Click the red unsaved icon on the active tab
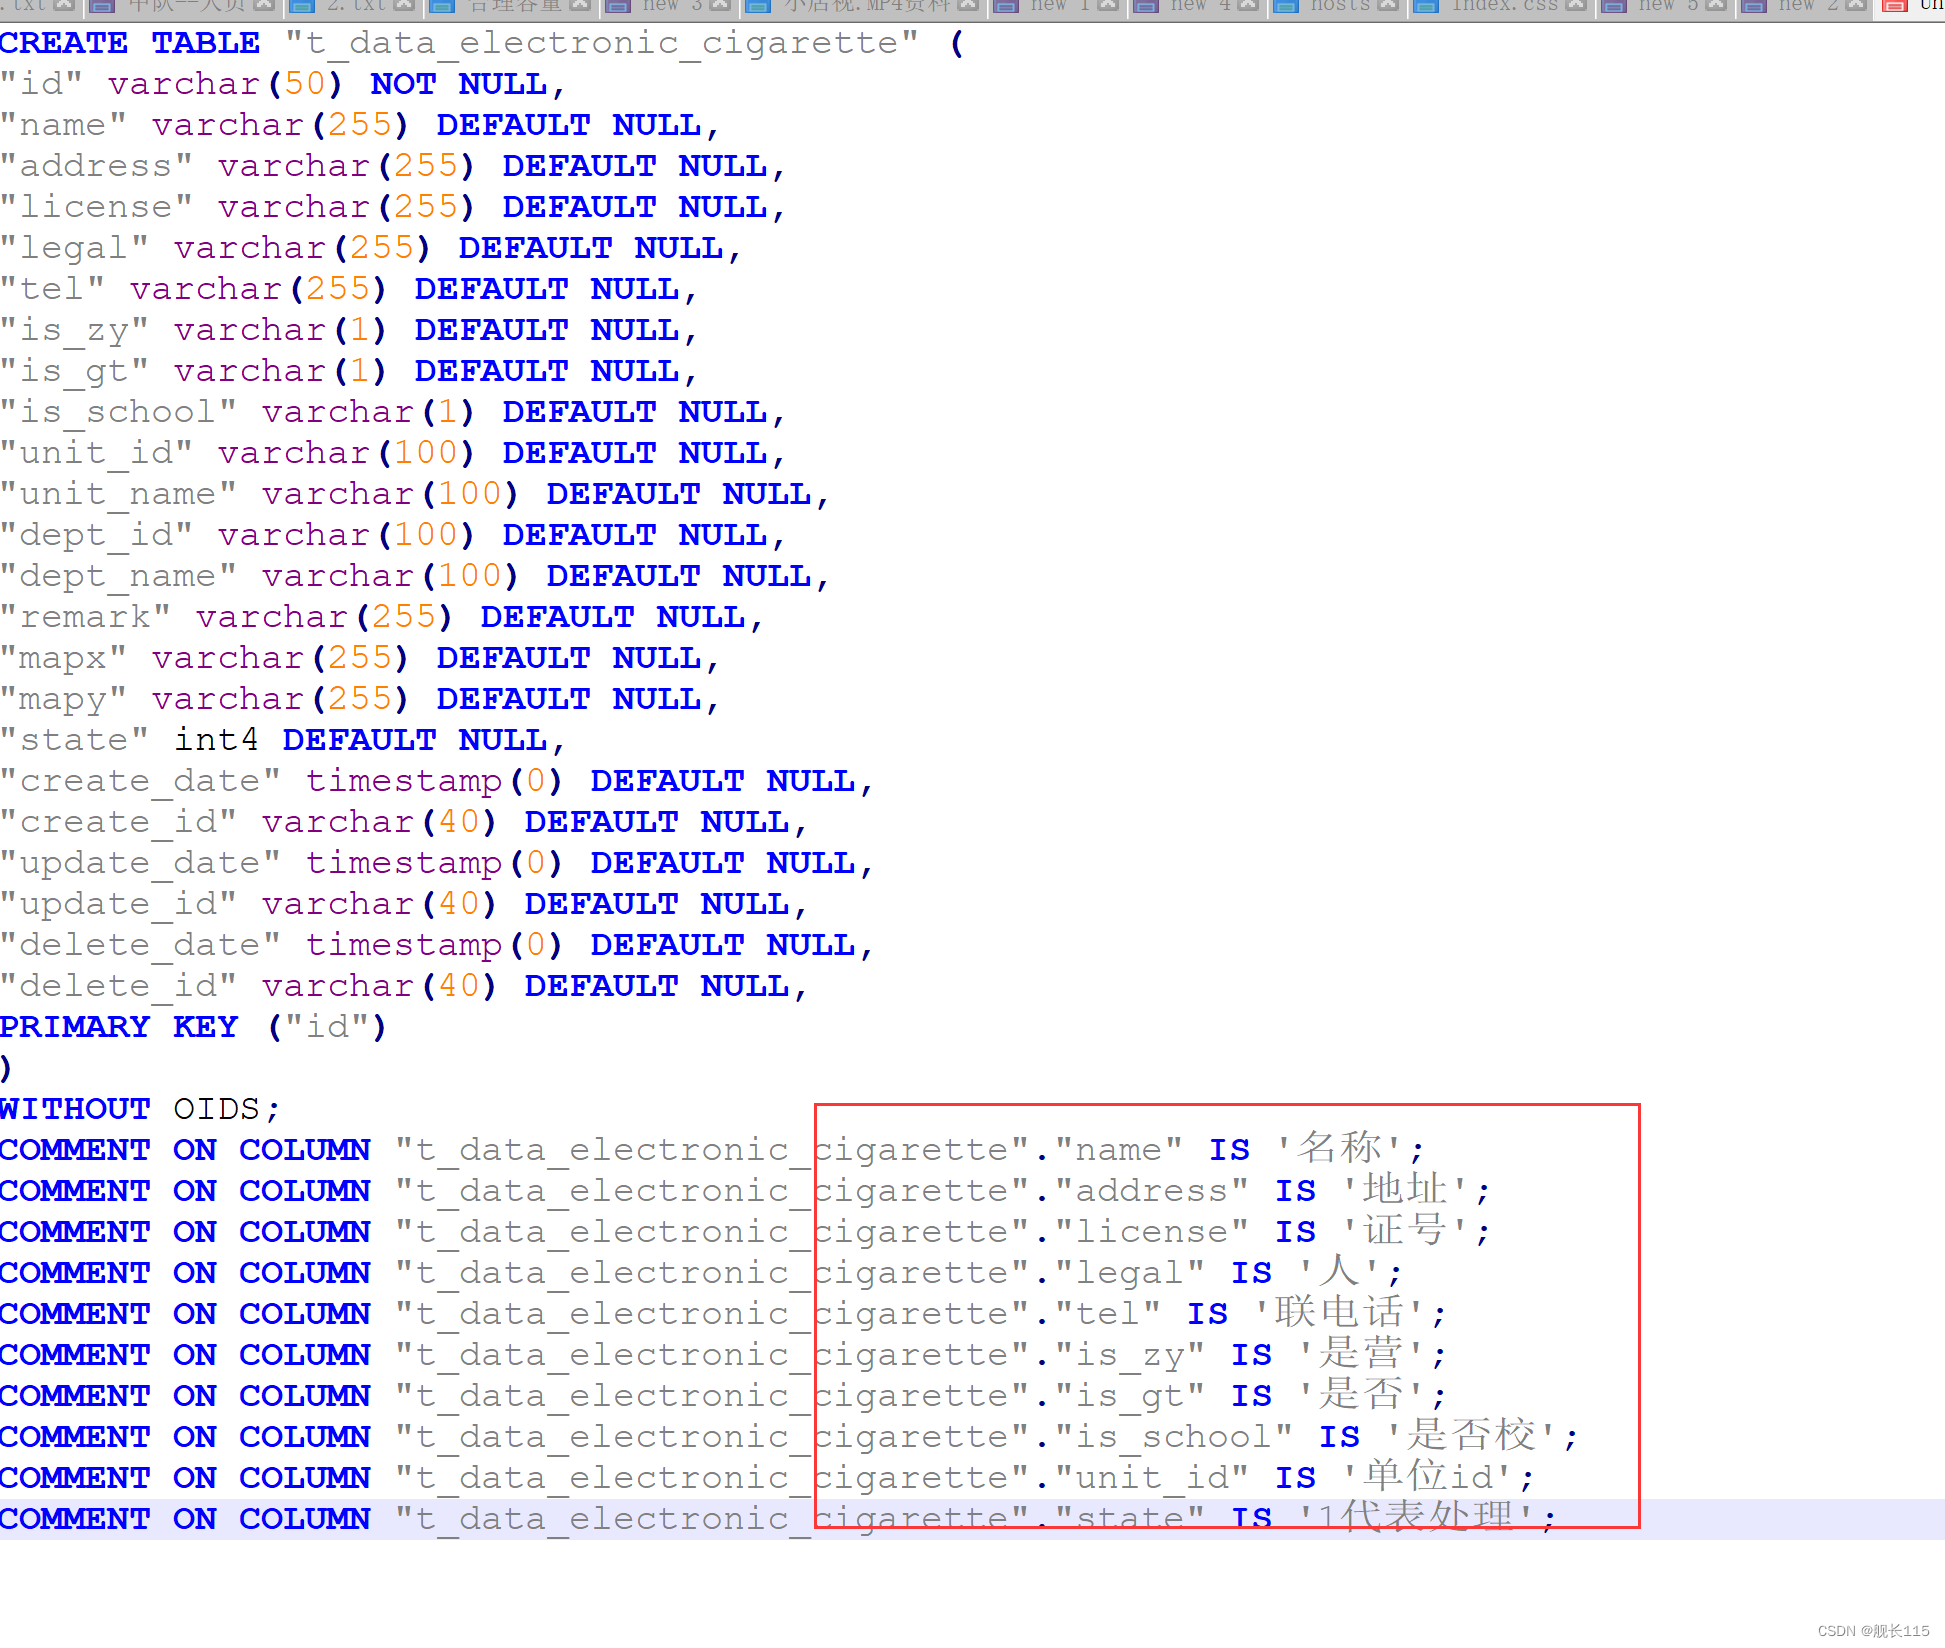The image size is (1945, 1648). pos(1894,6)
